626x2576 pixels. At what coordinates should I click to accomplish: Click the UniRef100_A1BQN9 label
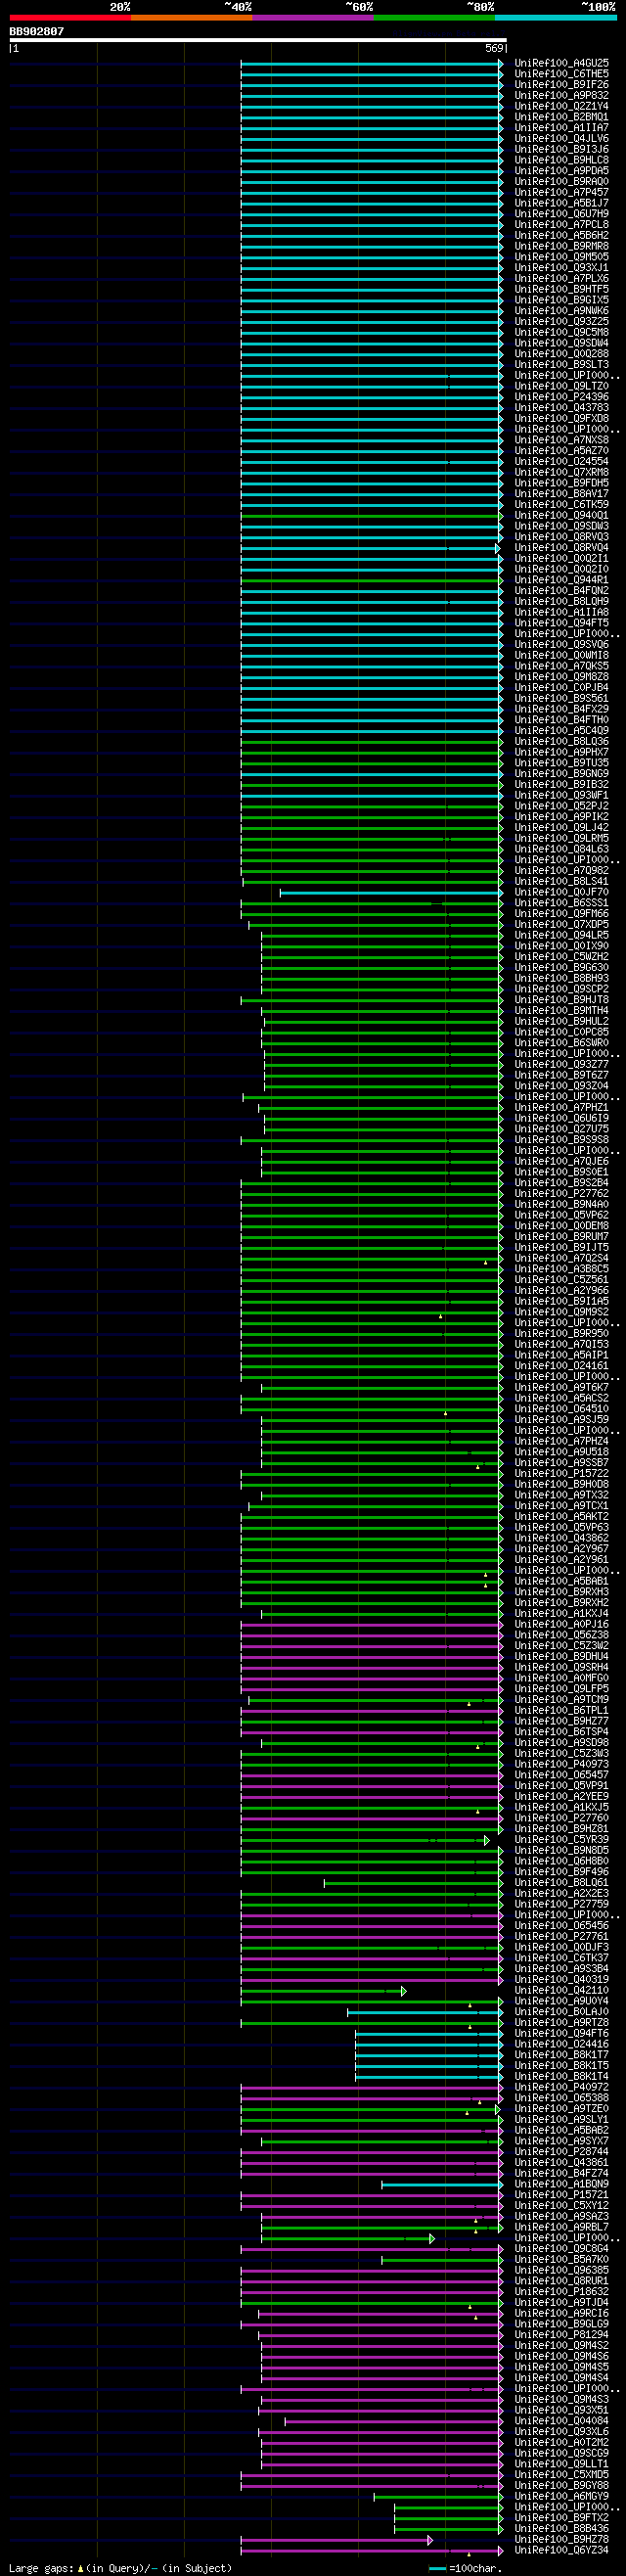561,2184
